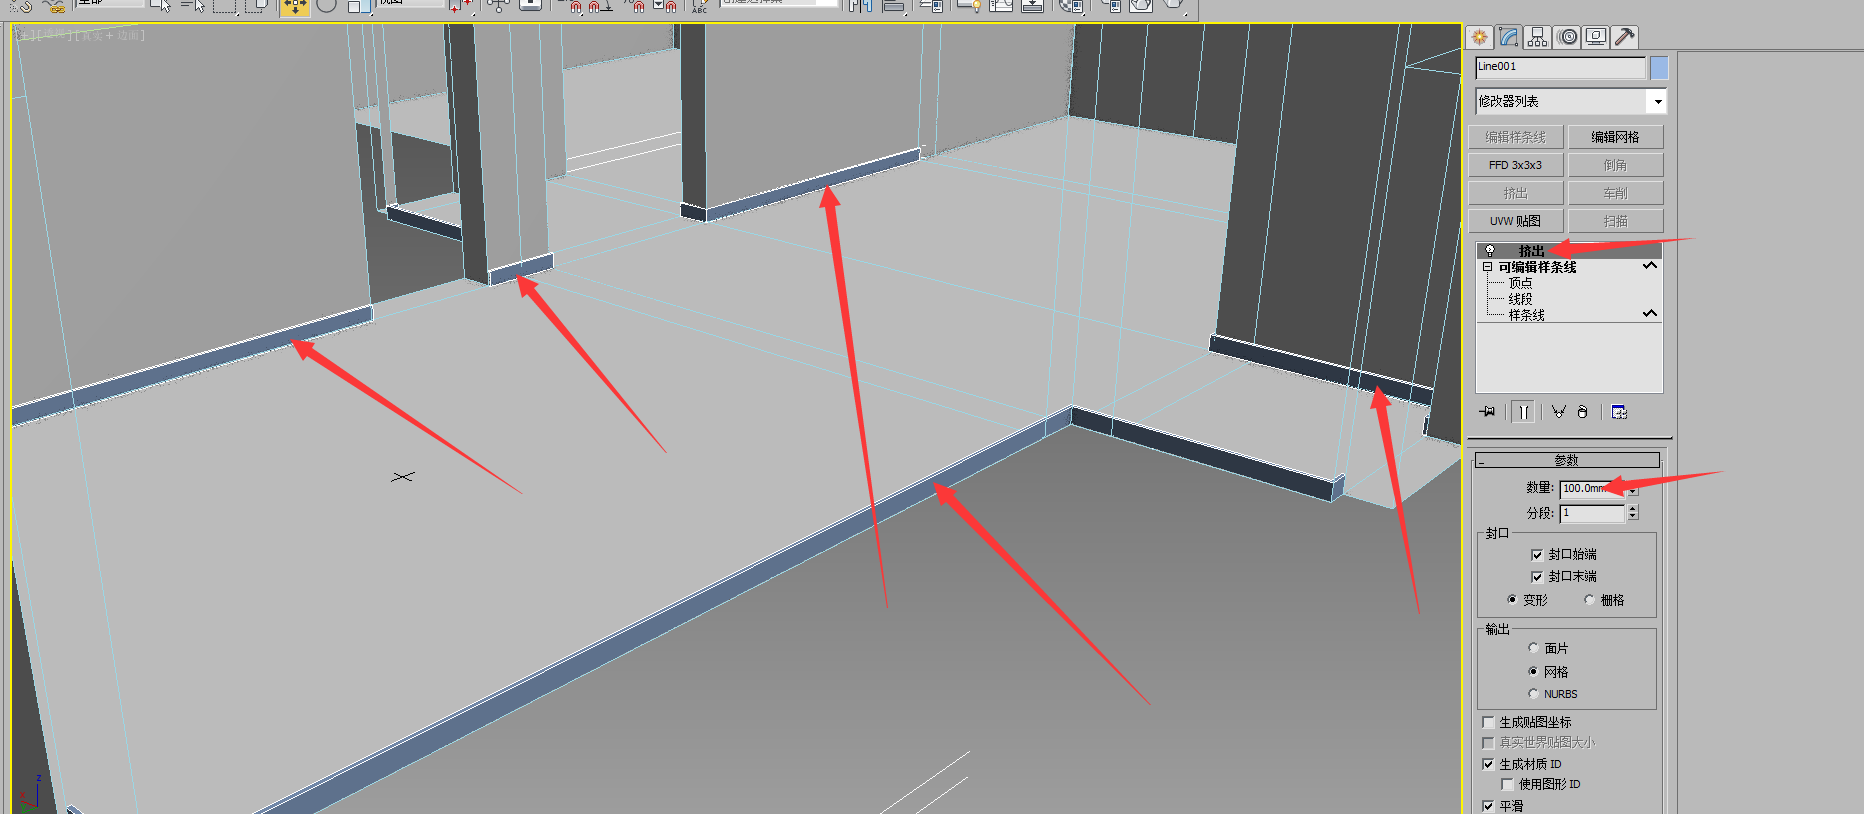
Task: Activate the Select and Rotate tool
Action: [x=326, y=5]
